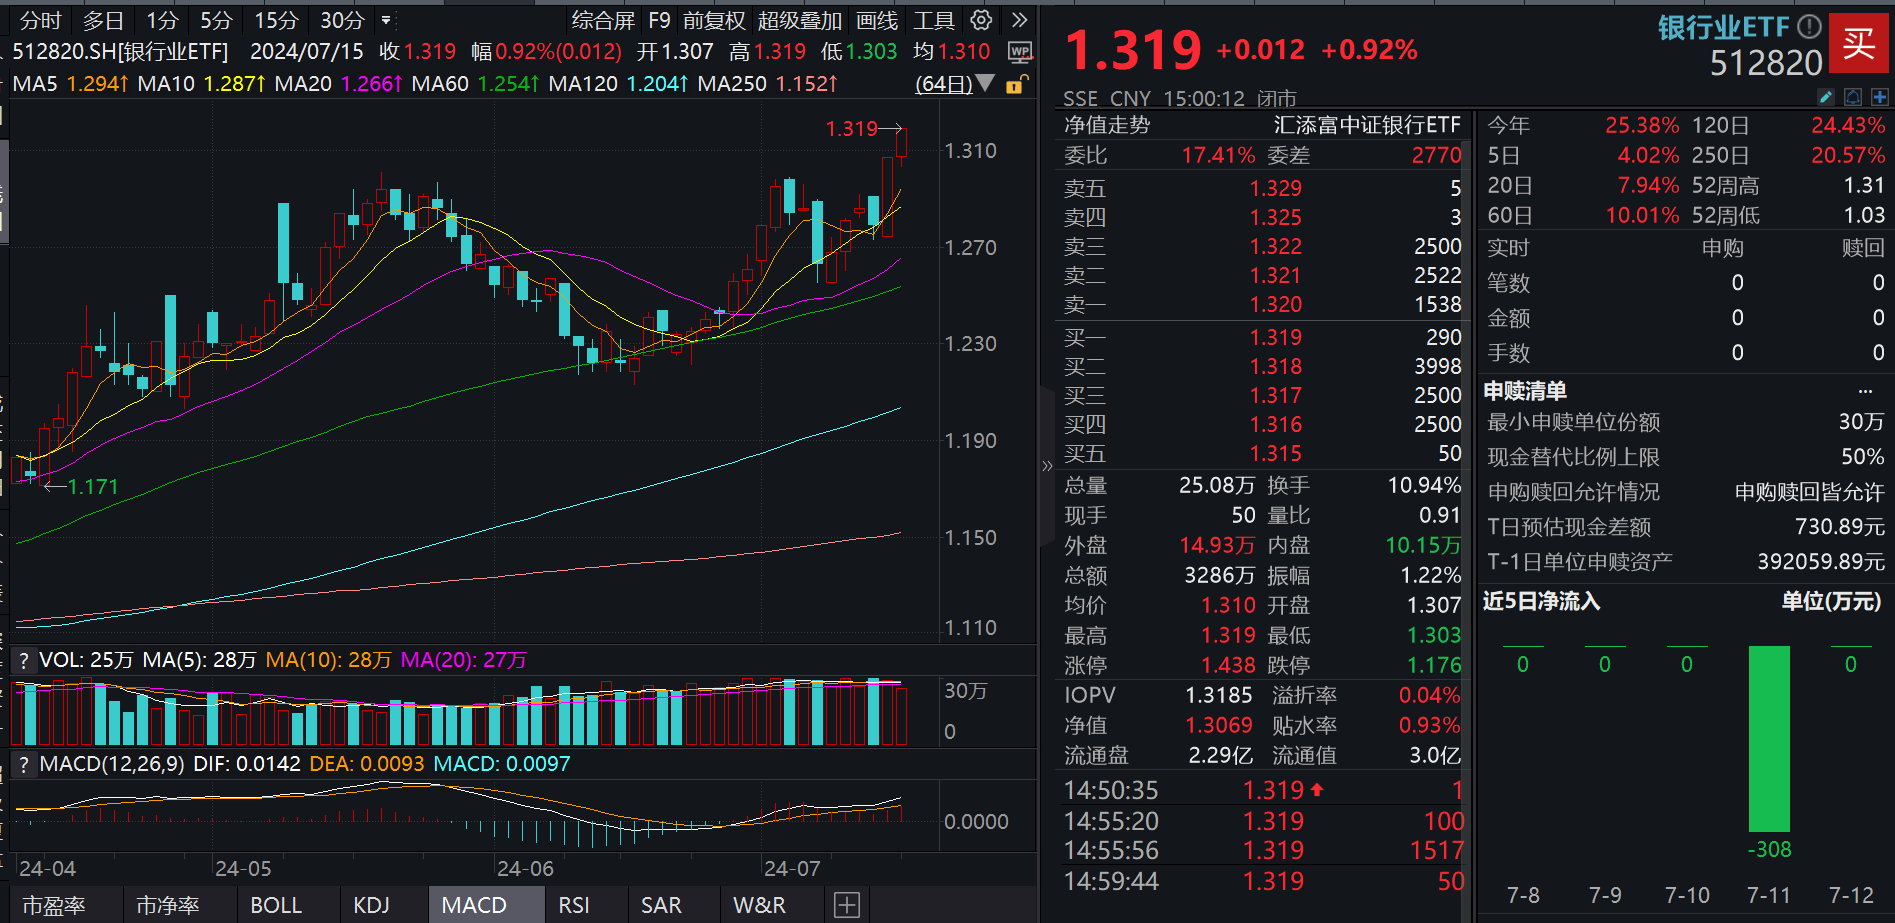Image resolution: width=1895 pixels, height=923 pixels.
Task: Switch to the 市盈率 indicator tab
Action: click(54, 905)
